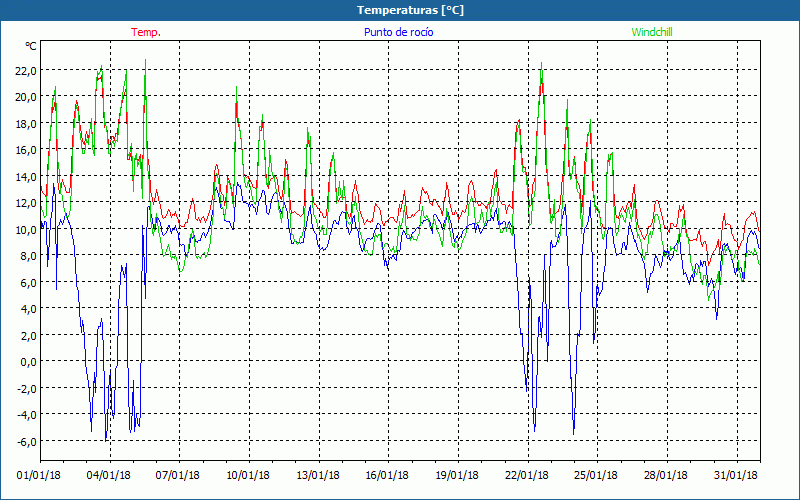800x500 pixels.
Task: Click the -6,0 y-axis value
Action: click(27, 442)
